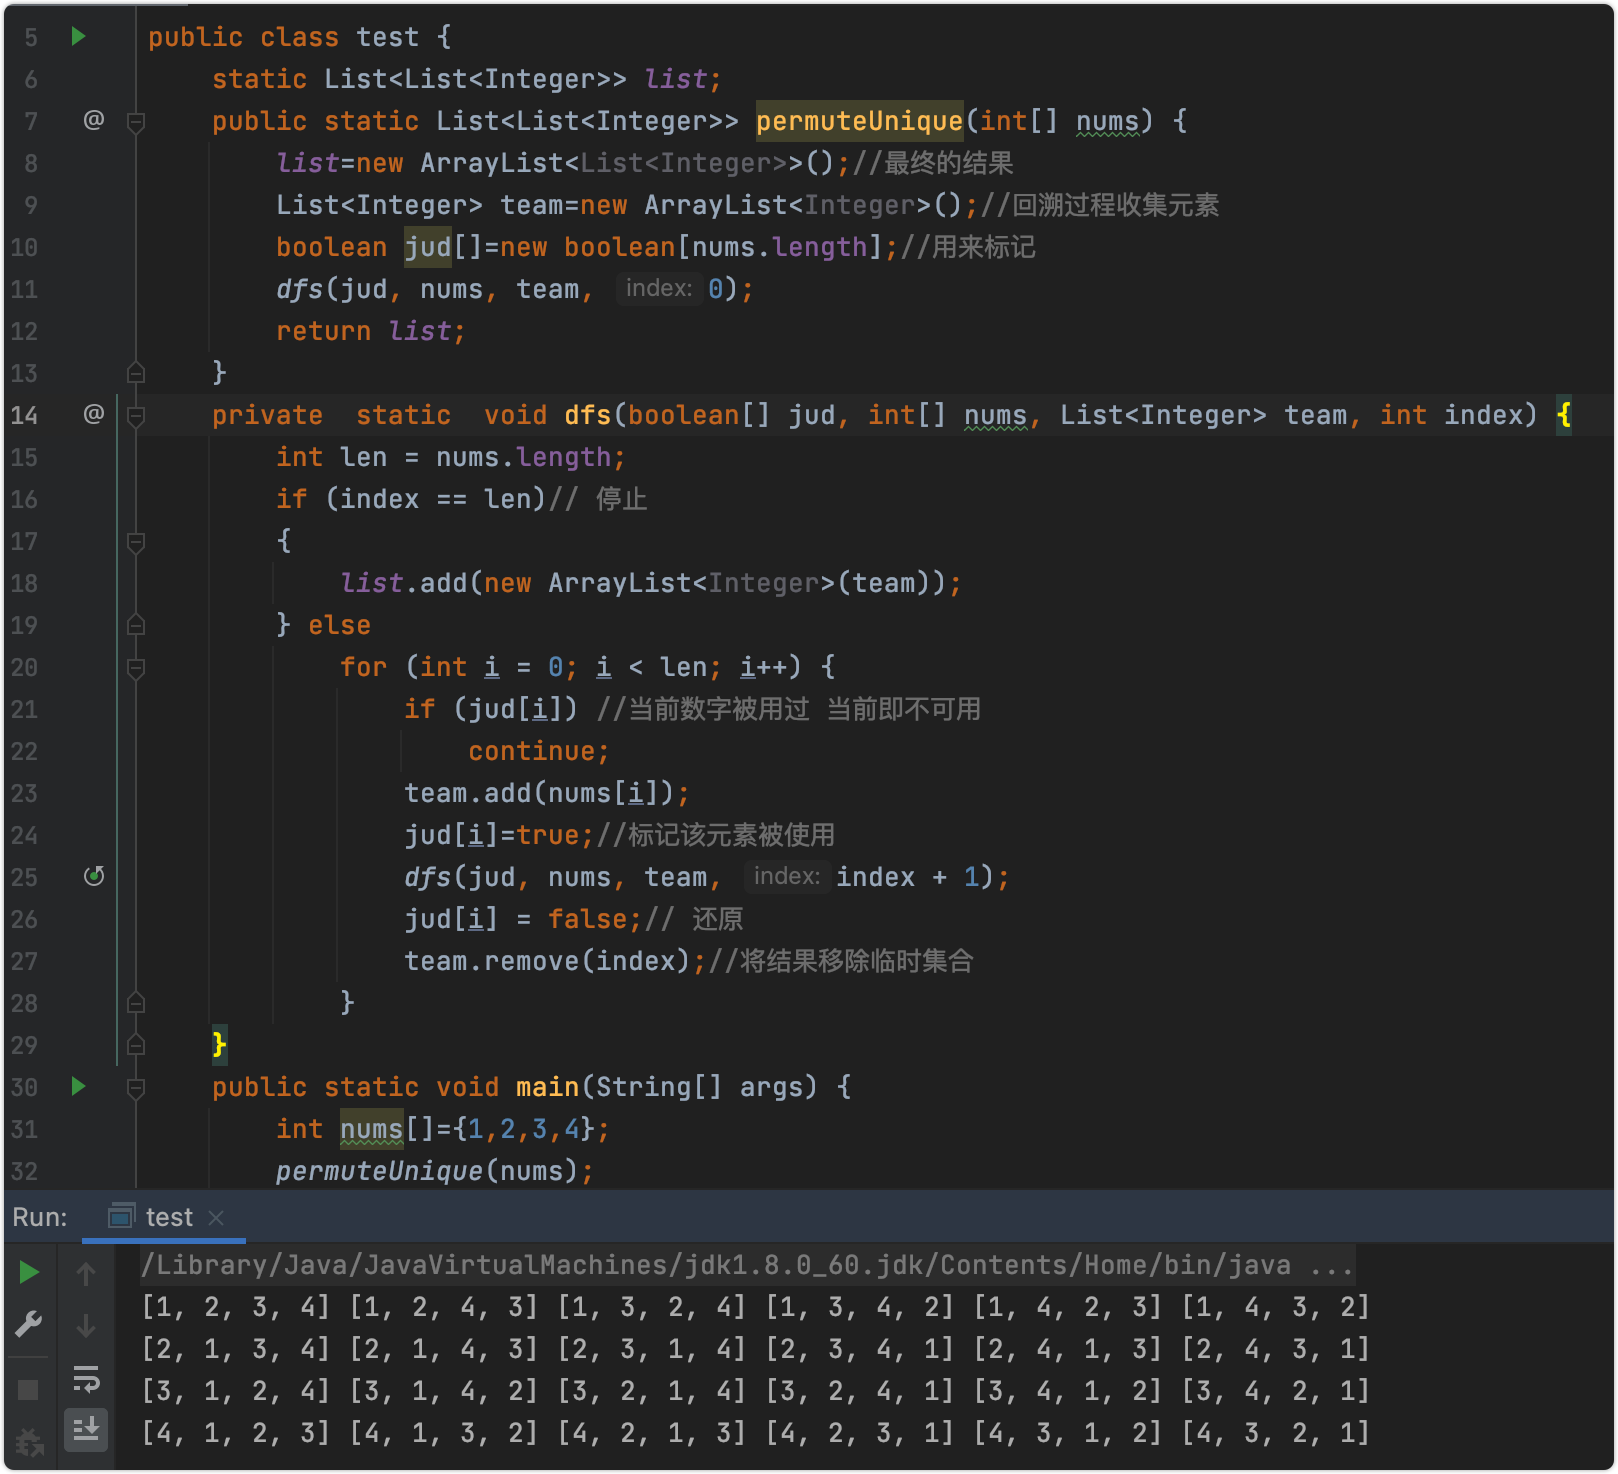Click the static list field declaration on line 6
Viewport: 1618px width, 1474px height.
tap(466, 79)
